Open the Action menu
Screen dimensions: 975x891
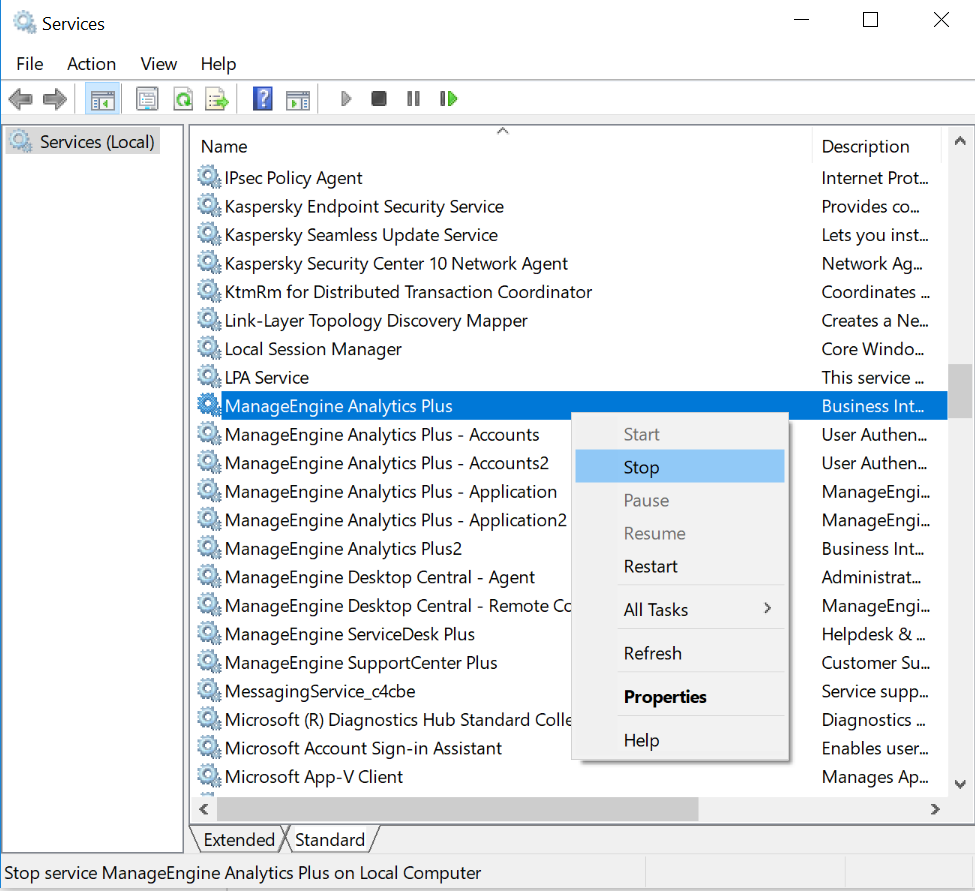[91, 64]
